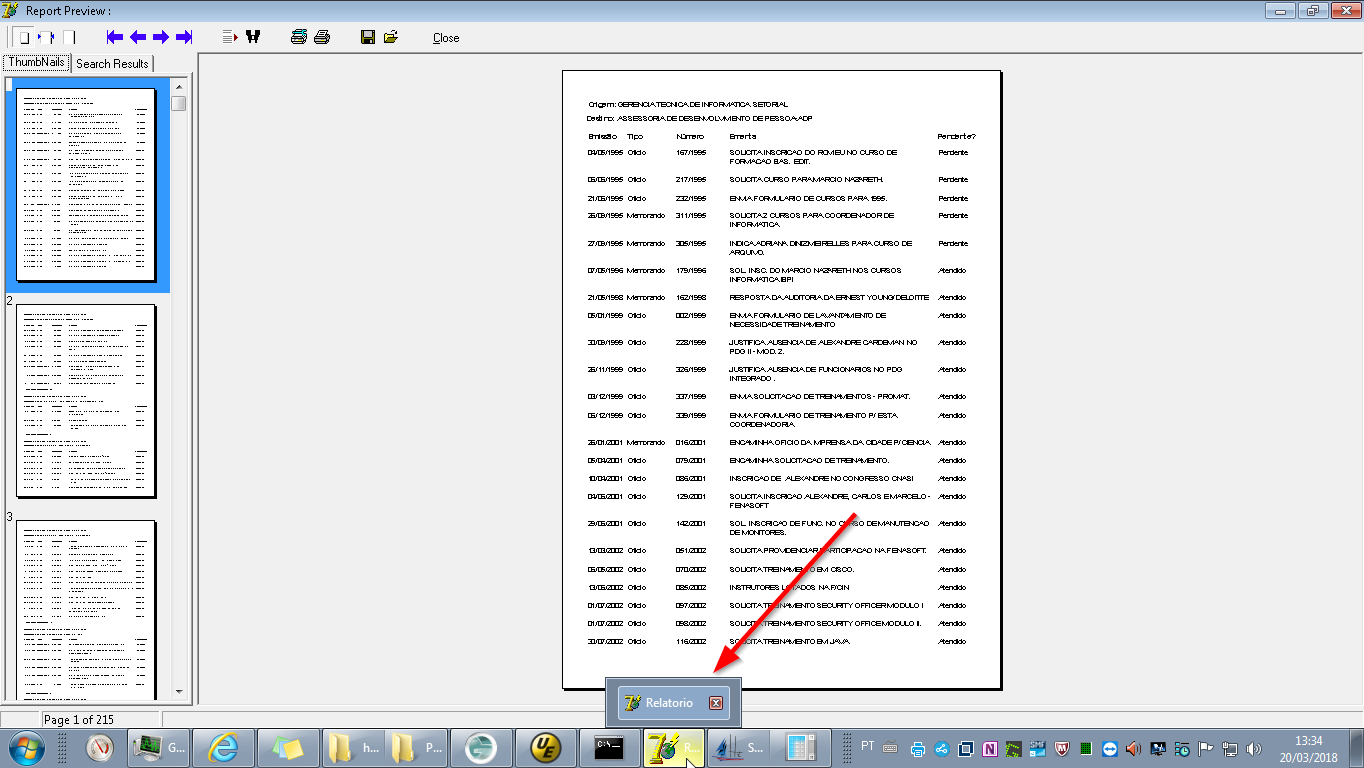Open search with the binoculars icon

[x=253, y=37]
